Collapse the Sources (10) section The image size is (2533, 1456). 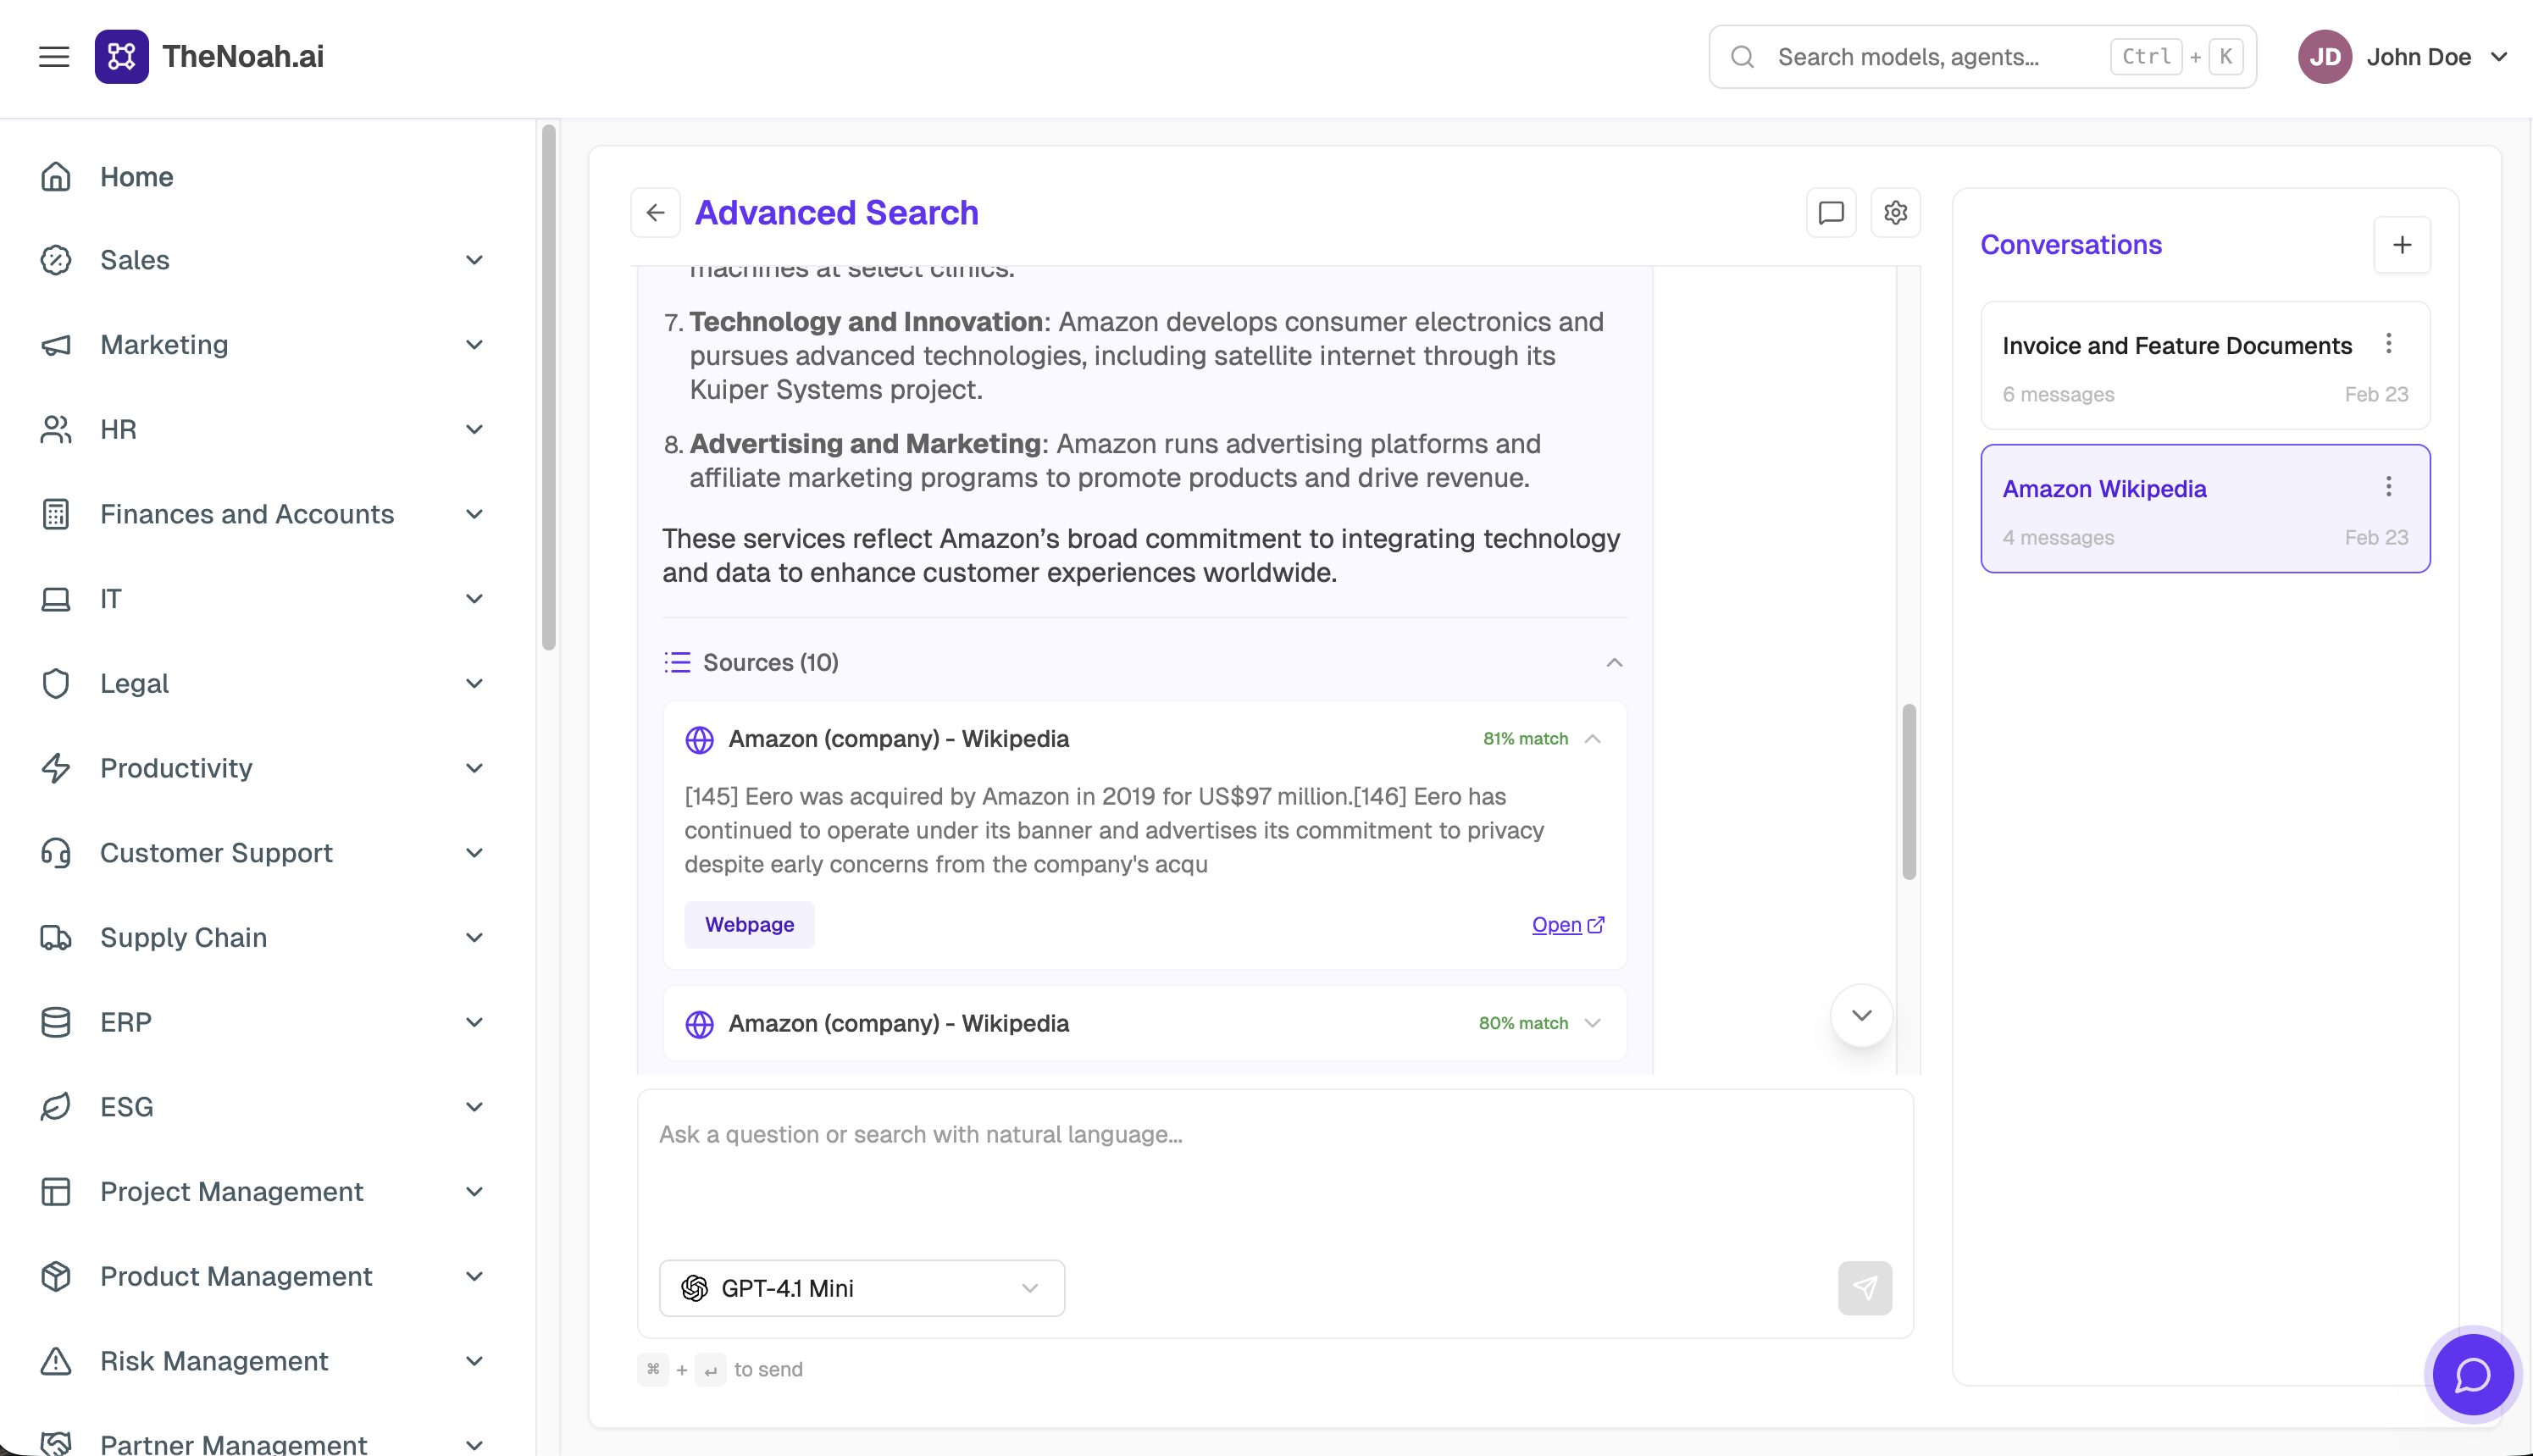point(1614,662)
